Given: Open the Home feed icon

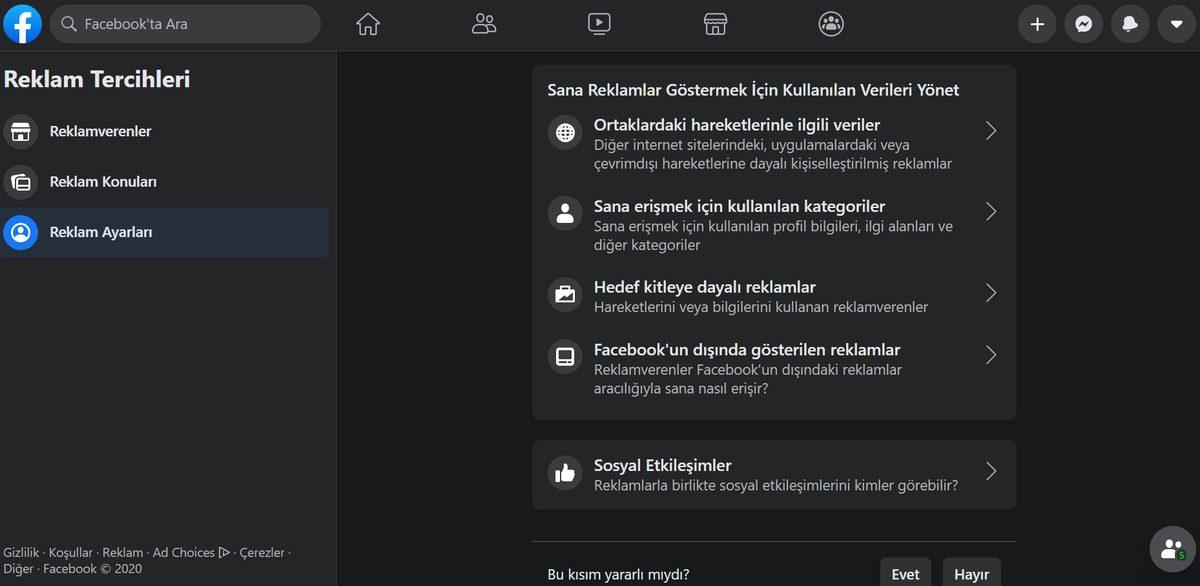Looking at the screenshot, I should pyautogui.click(x=367, y=23).
